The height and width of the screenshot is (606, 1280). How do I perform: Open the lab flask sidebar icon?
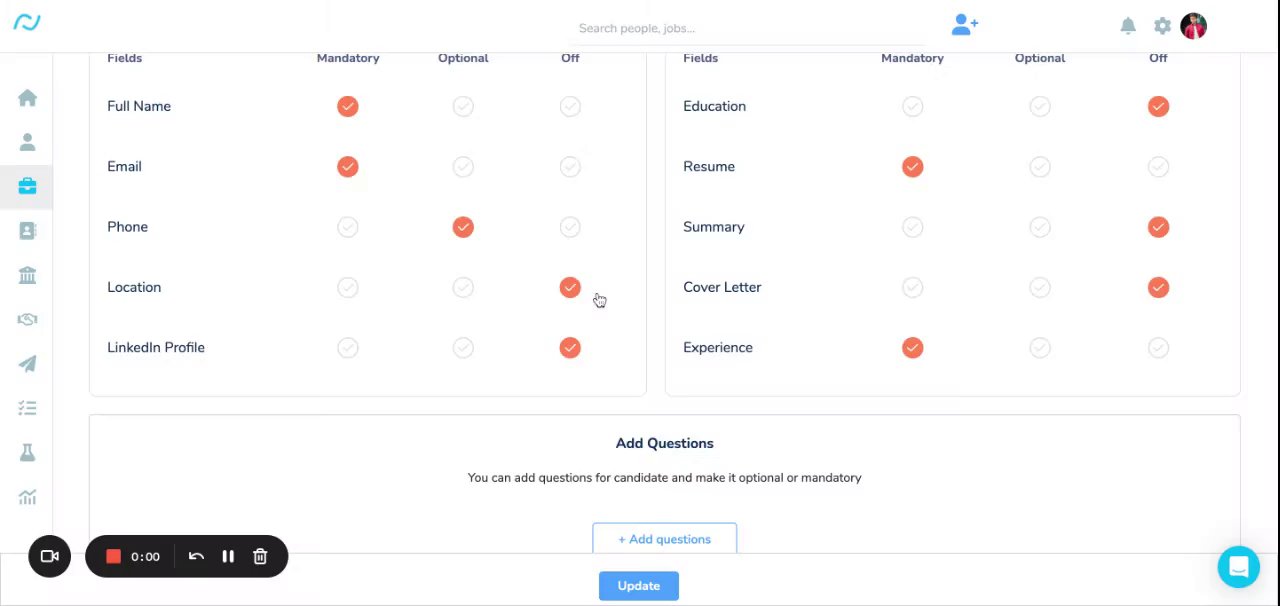coord(27,453)
